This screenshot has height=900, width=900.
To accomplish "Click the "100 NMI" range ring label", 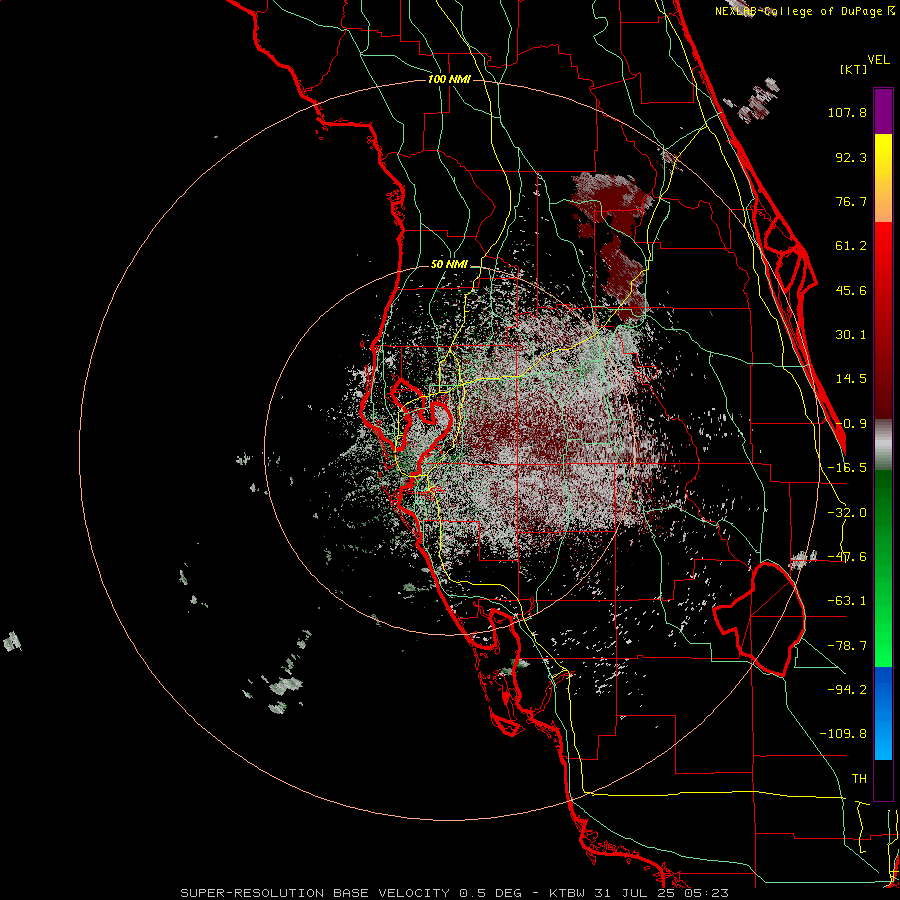I will [449, 79].
